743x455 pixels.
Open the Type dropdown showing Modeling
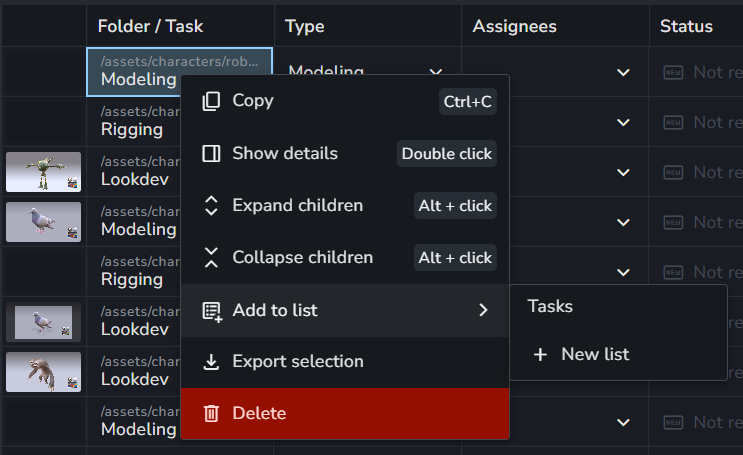click(x=435, y=71)
